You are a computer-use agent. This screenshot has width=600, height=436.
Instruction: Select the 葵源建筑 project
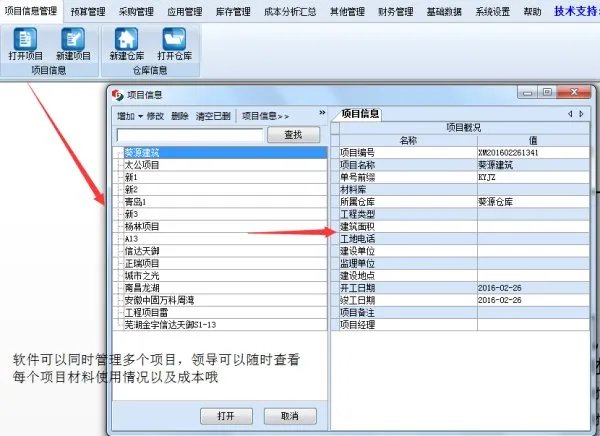coord(225,153)
